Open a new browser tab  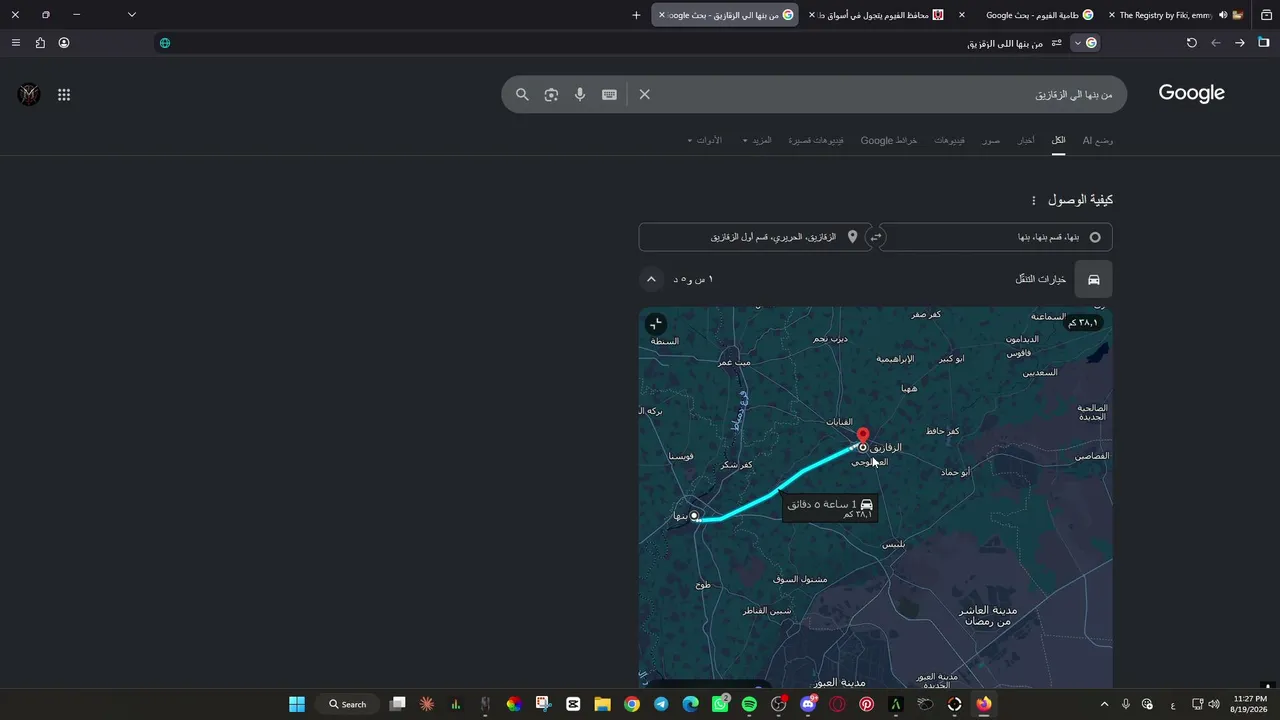point(636,15)
